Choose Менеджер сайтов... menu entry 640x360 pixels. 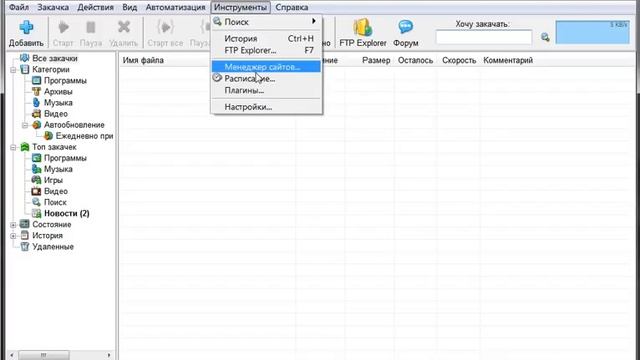point(266,67)
